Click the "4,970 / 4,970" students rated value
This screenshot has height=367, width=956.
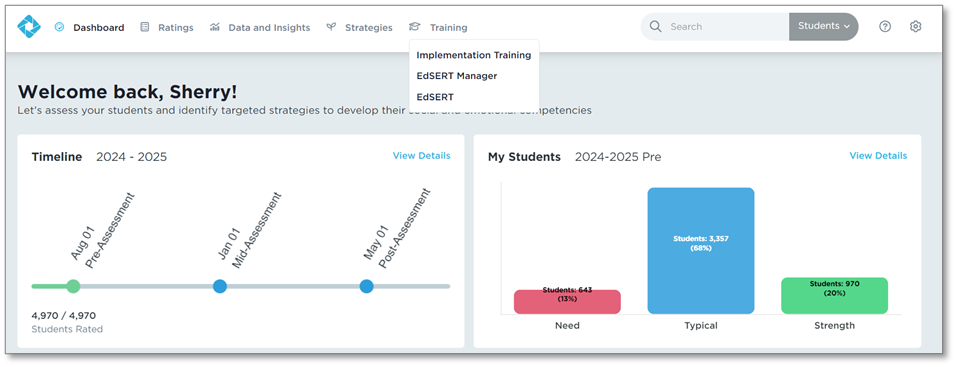[x=63, y=315]
